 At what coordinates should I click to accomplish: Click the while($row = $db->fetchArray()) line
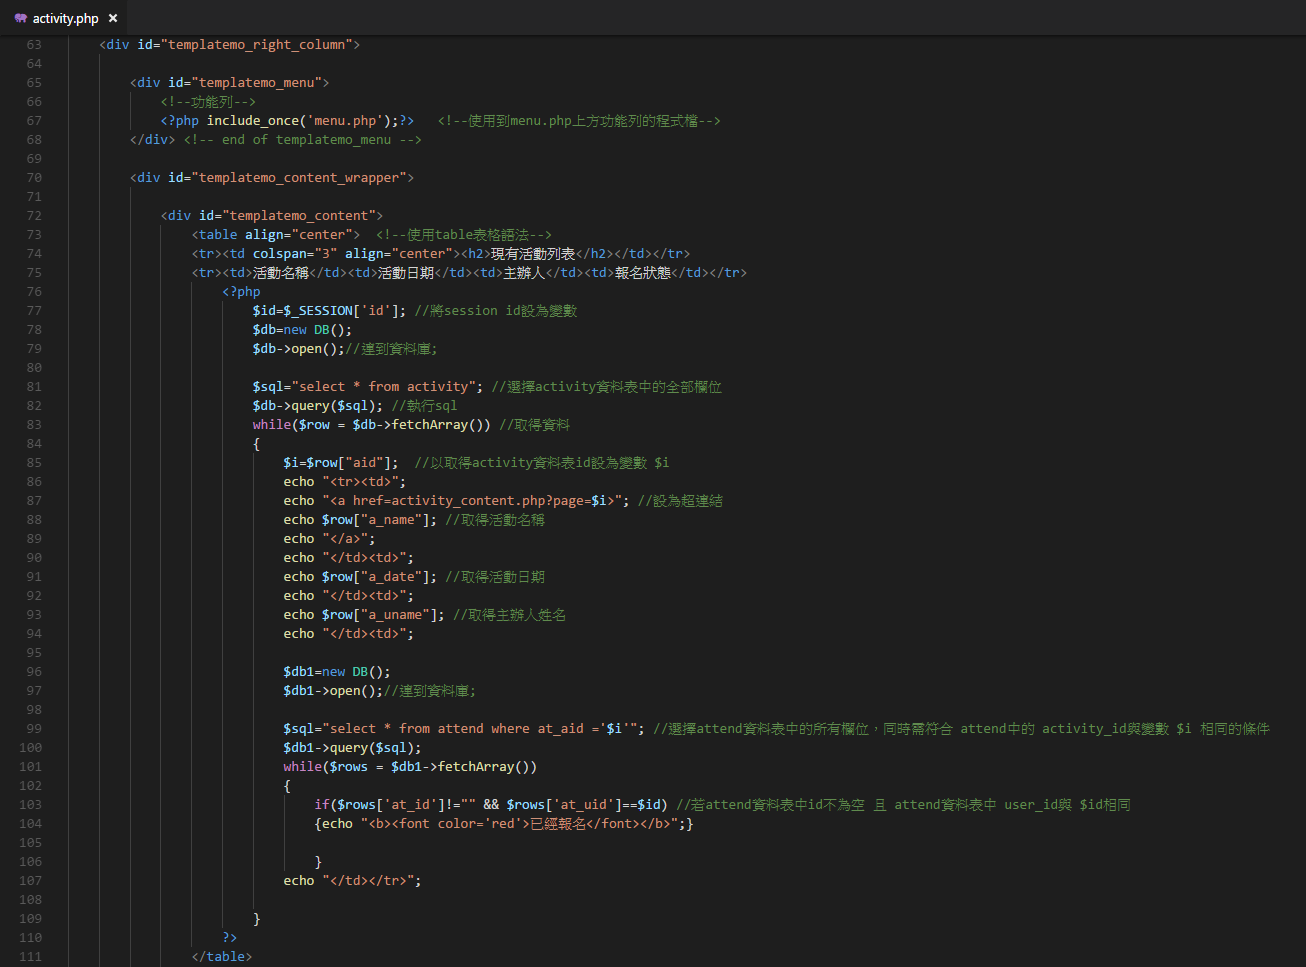point(371,425)
